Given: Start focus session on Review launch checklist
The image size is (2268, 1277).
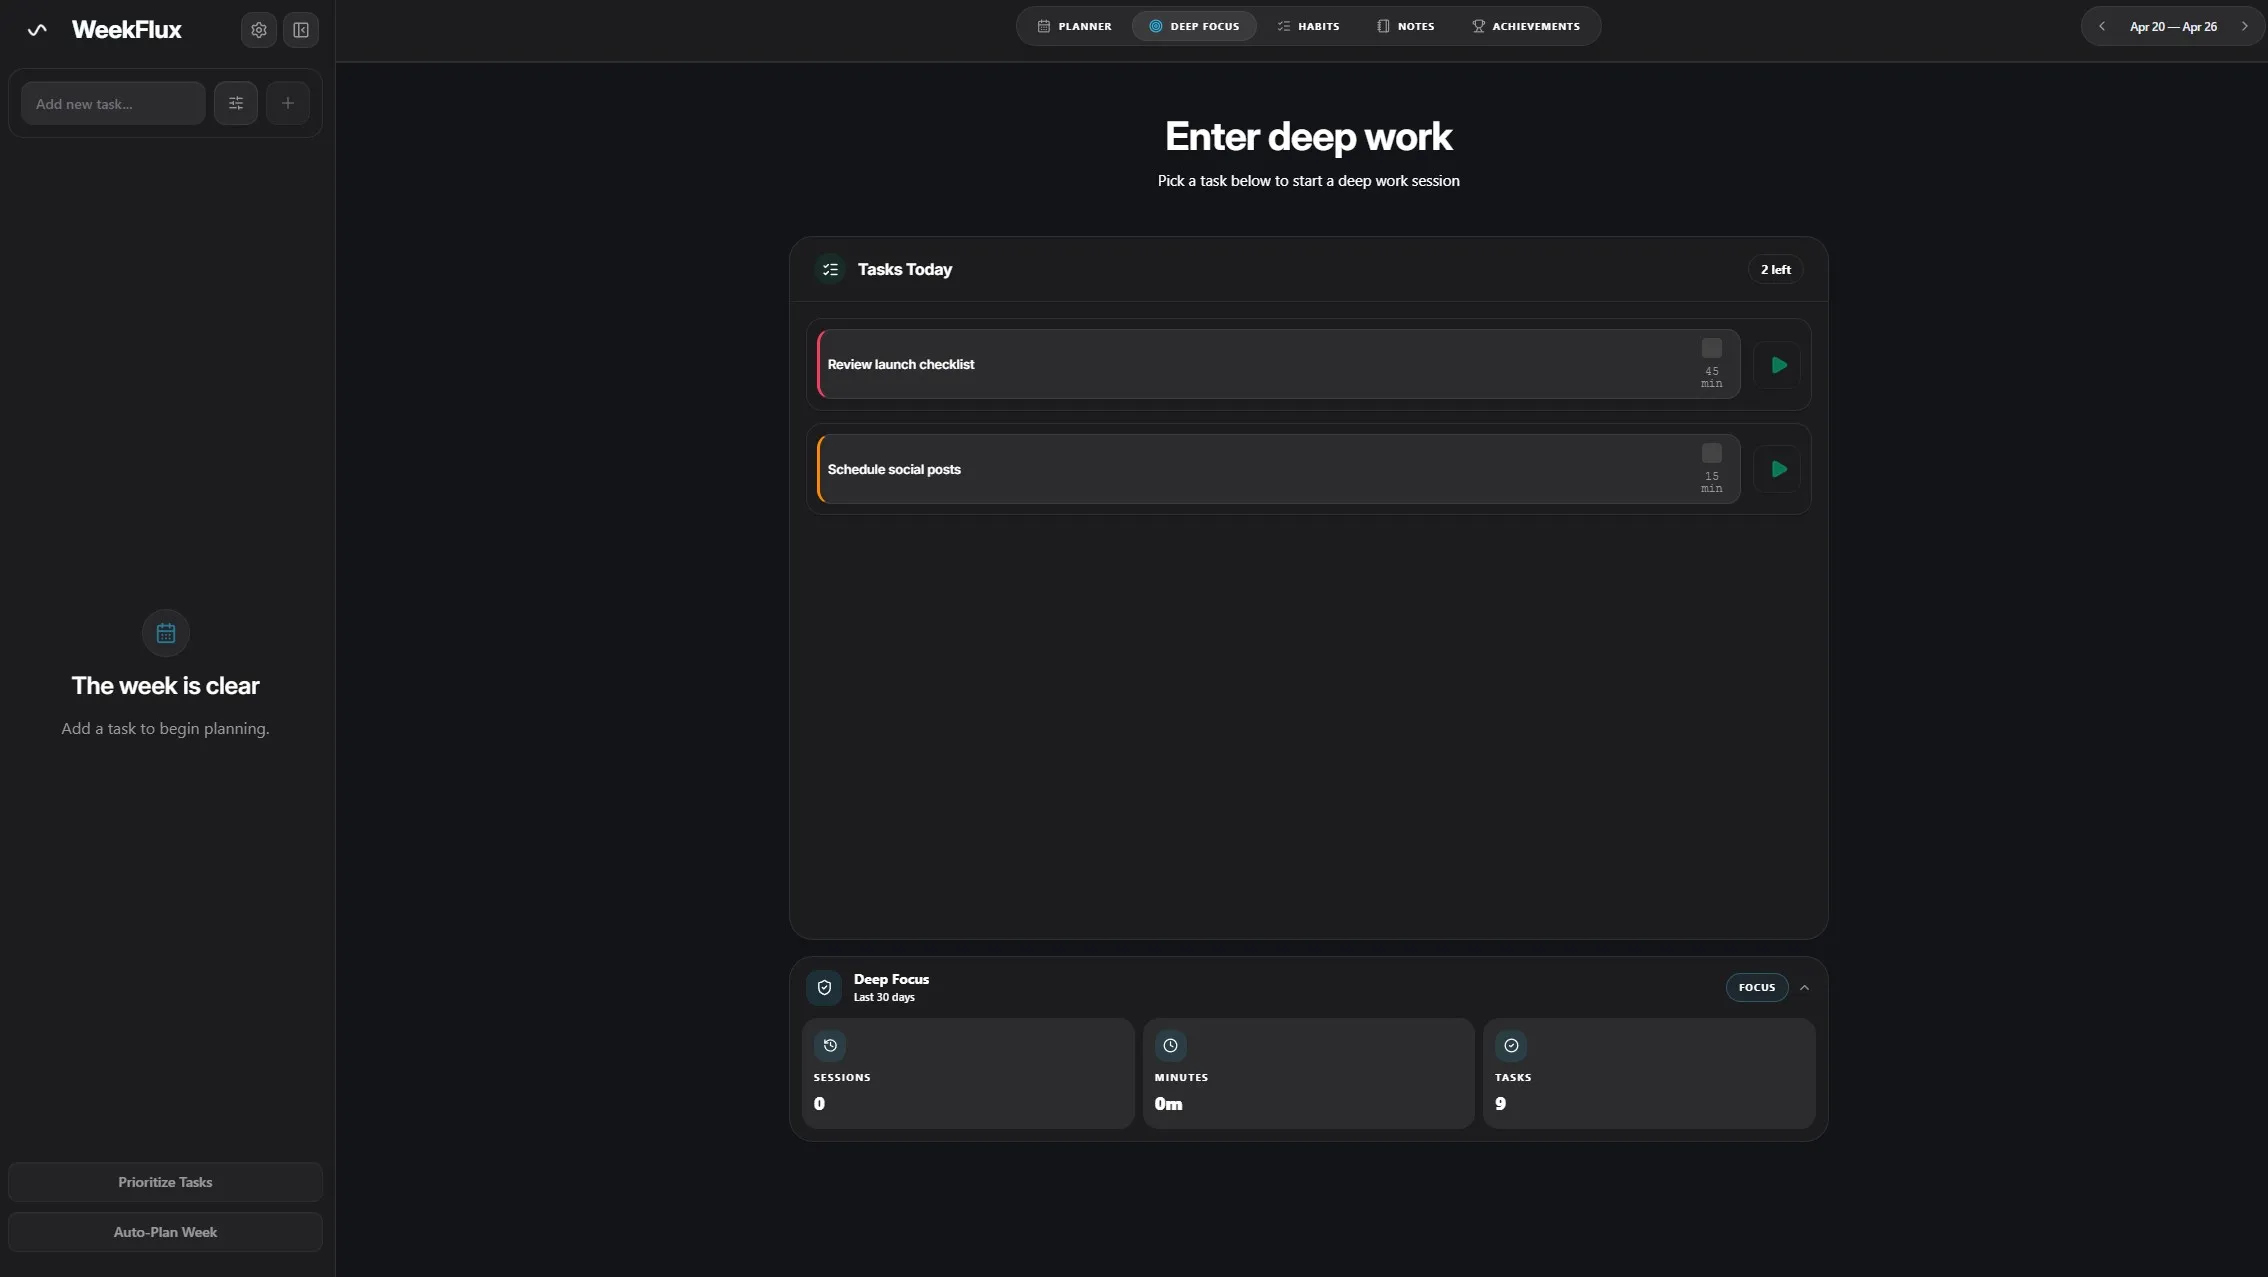Looking at the screenshot, I should coord(1777,364).
